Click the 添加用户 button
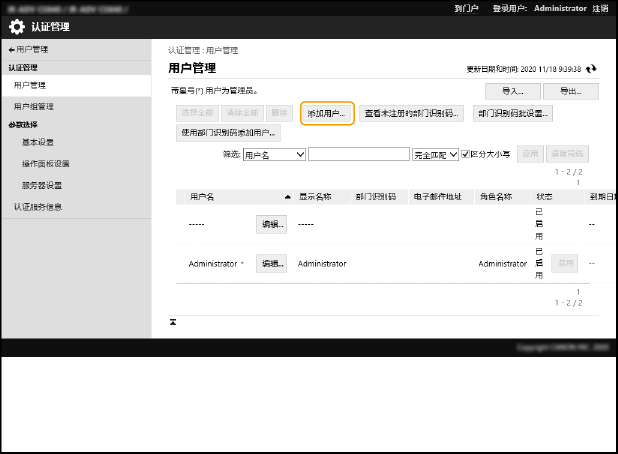Viewport: 618px width, 454px height. click(x=327, y=114)
